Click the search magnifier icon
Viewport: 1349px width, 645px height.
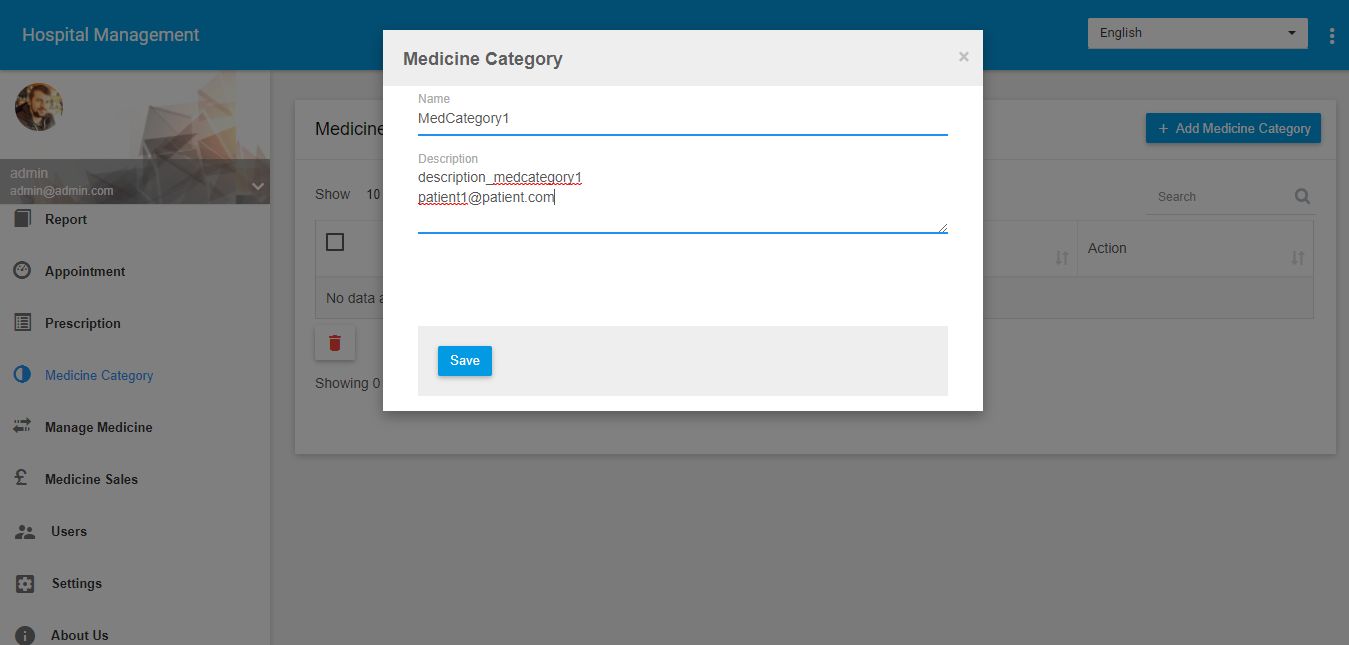(x=1302, y=196)
